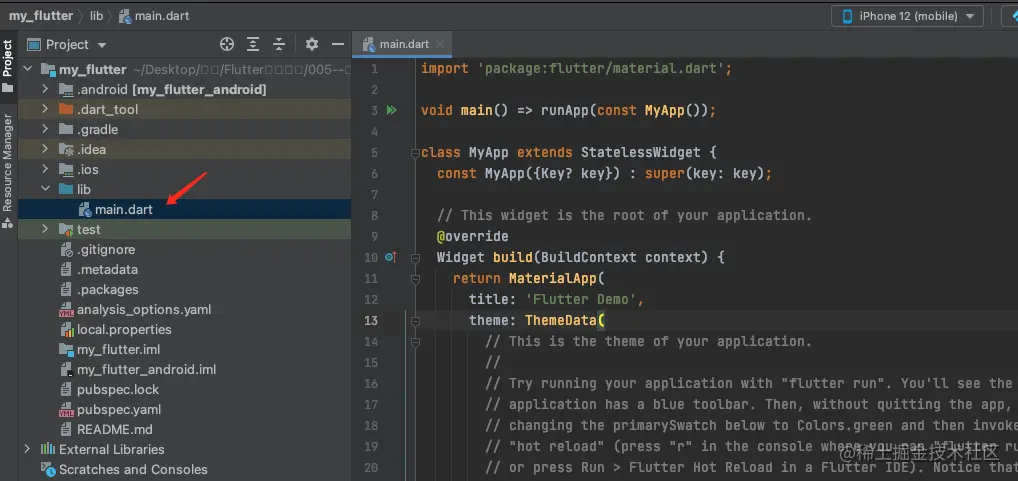1018x481 pixels.
Task: Fold the build method at line 10
Action: point(416,258)
